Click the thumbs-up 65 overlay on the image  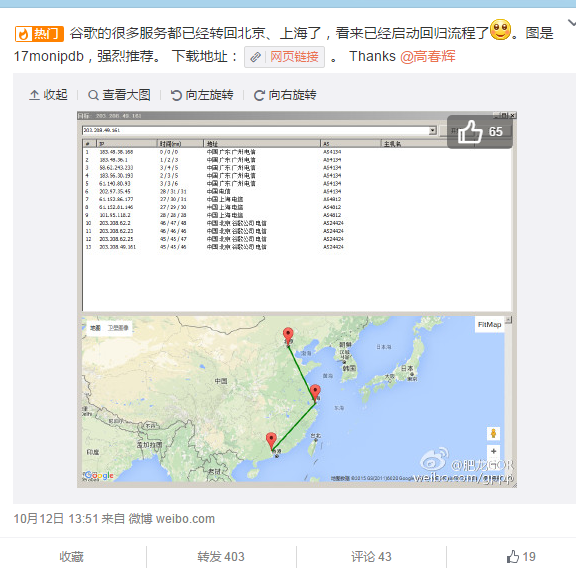point(480,132)
